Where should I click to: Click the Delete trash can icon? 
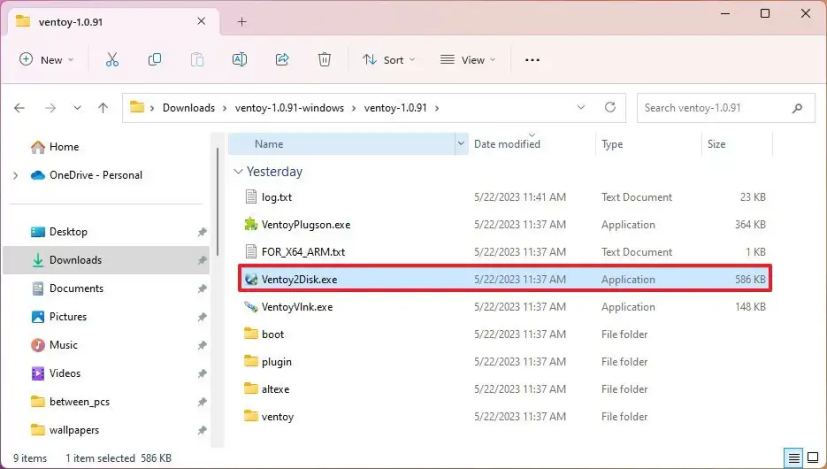324,60
